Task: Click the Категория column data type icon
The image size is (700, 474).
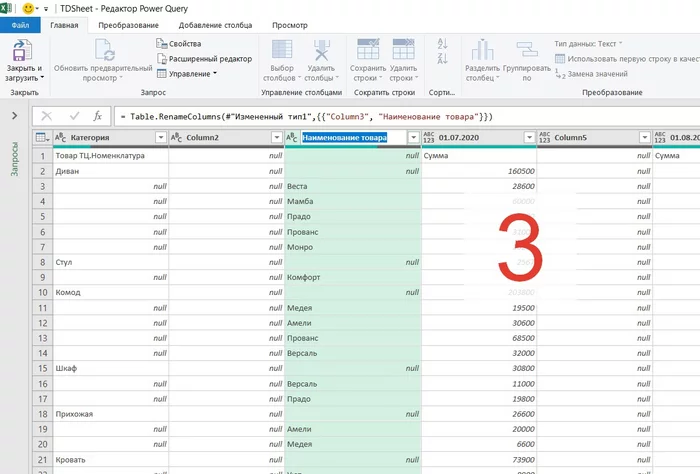Action: point(60,137)
